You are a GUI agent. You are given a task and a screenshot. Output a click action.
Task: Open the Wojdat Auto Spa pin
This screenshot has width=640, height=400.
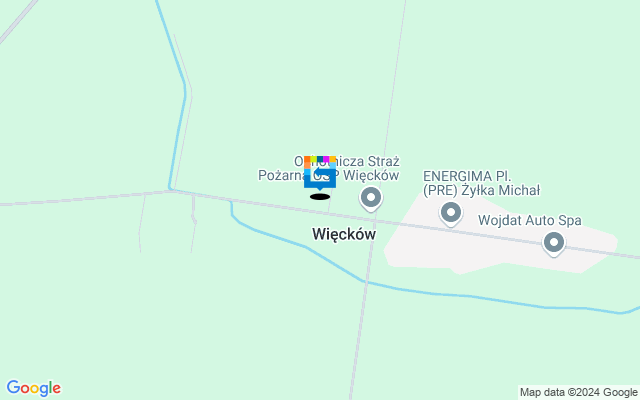pyautogui.click(x=554, y=244)
